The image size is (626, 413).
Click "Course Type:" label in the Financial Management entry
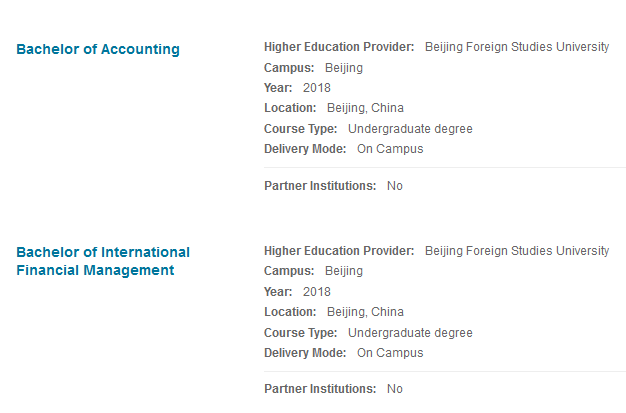click(301, 333)
